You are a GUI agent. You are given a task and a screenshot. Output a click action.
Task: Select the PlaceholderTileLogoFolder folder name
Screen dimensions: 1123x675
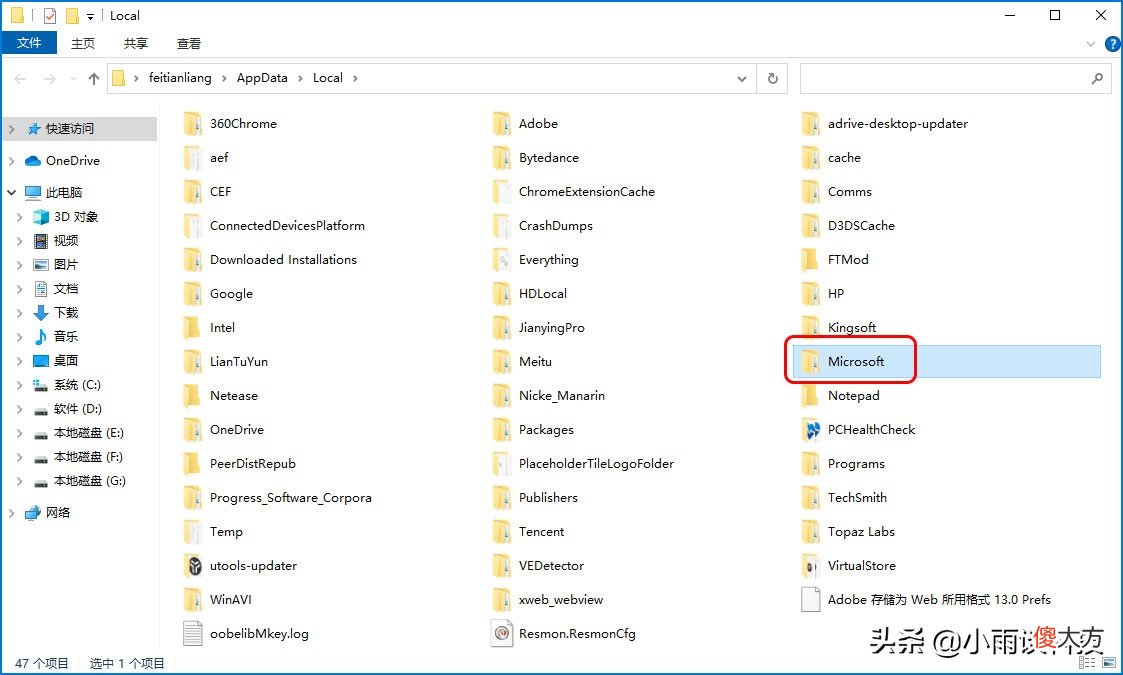597,464
